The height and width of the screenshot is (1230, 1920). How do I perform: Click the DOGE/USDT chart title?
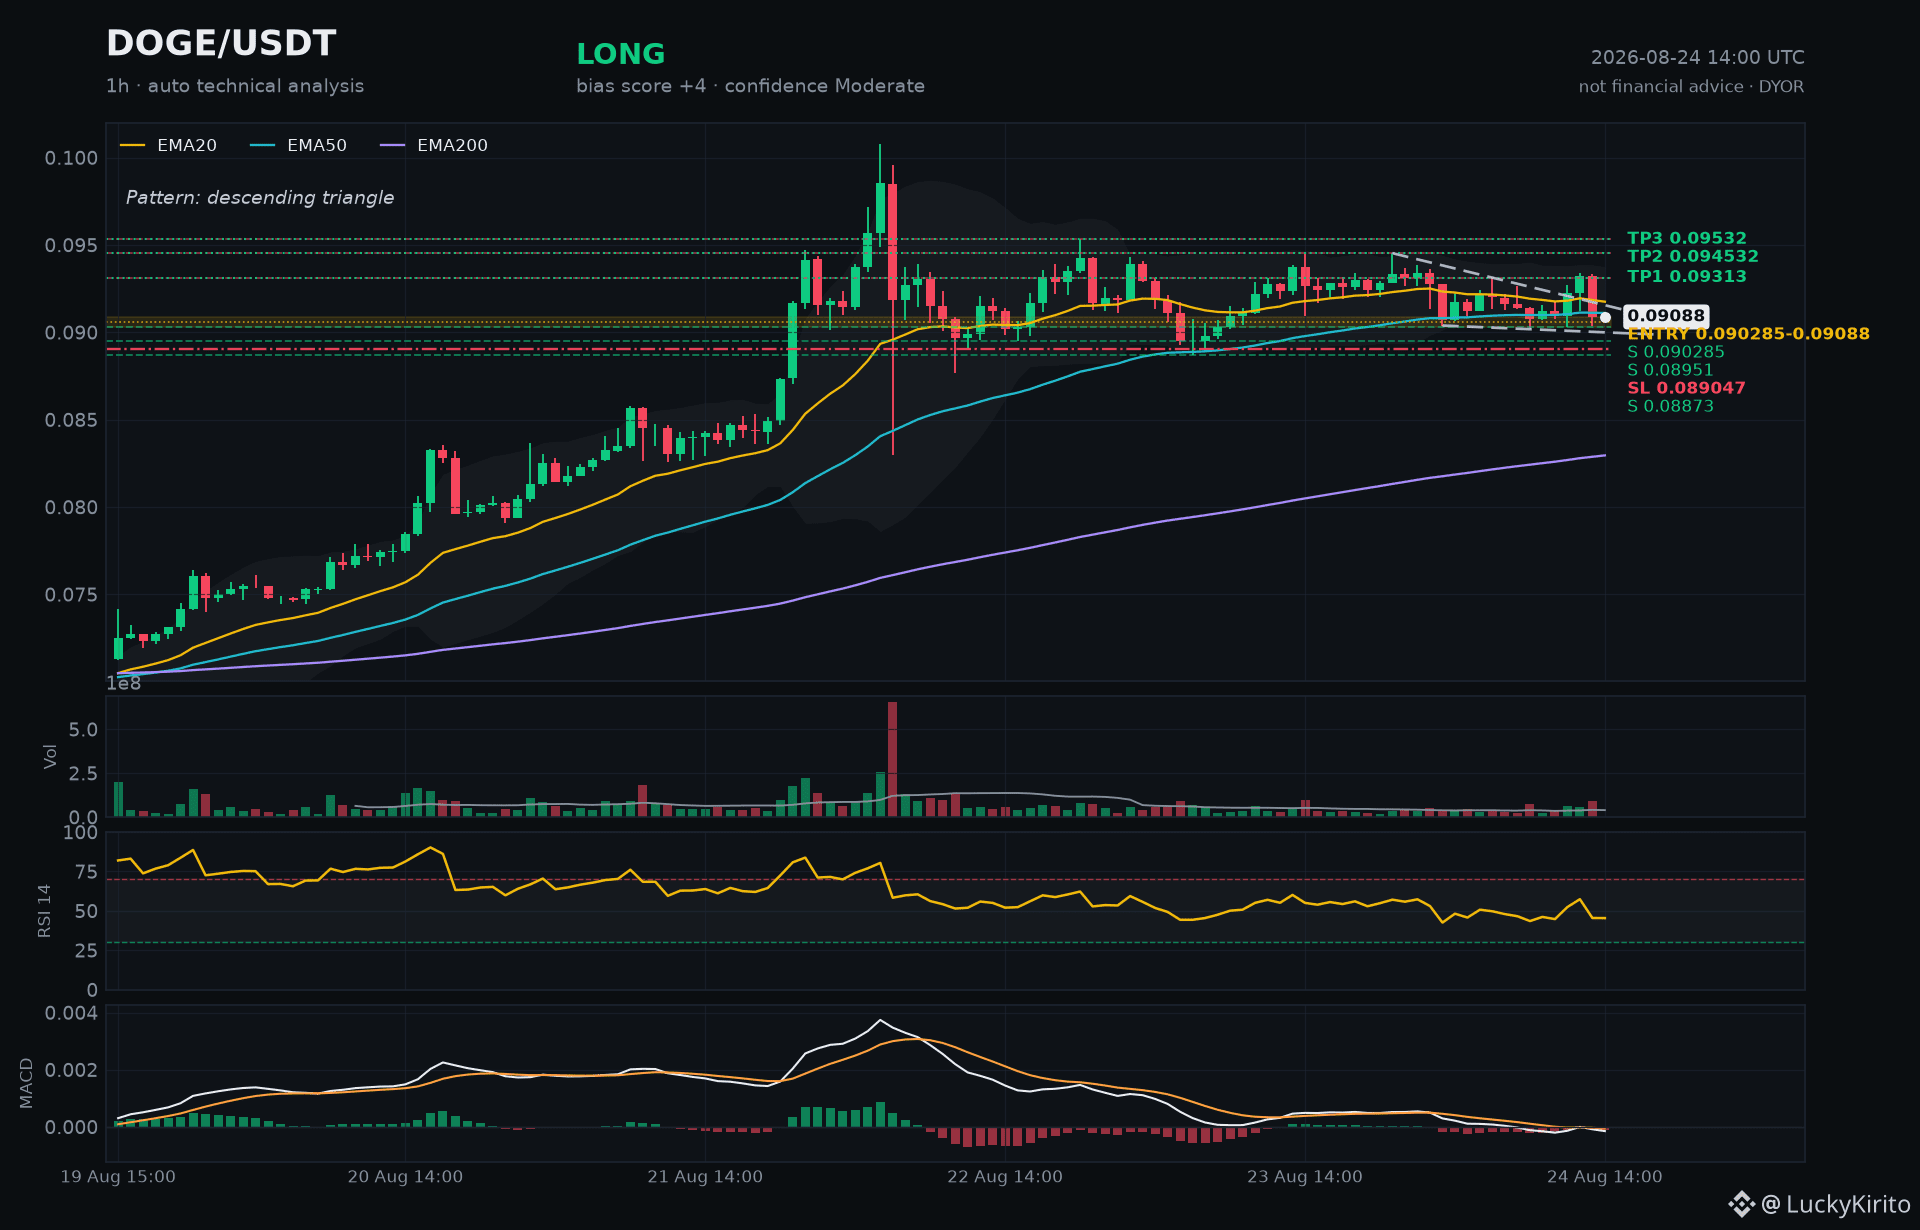[x=221, y=44]
